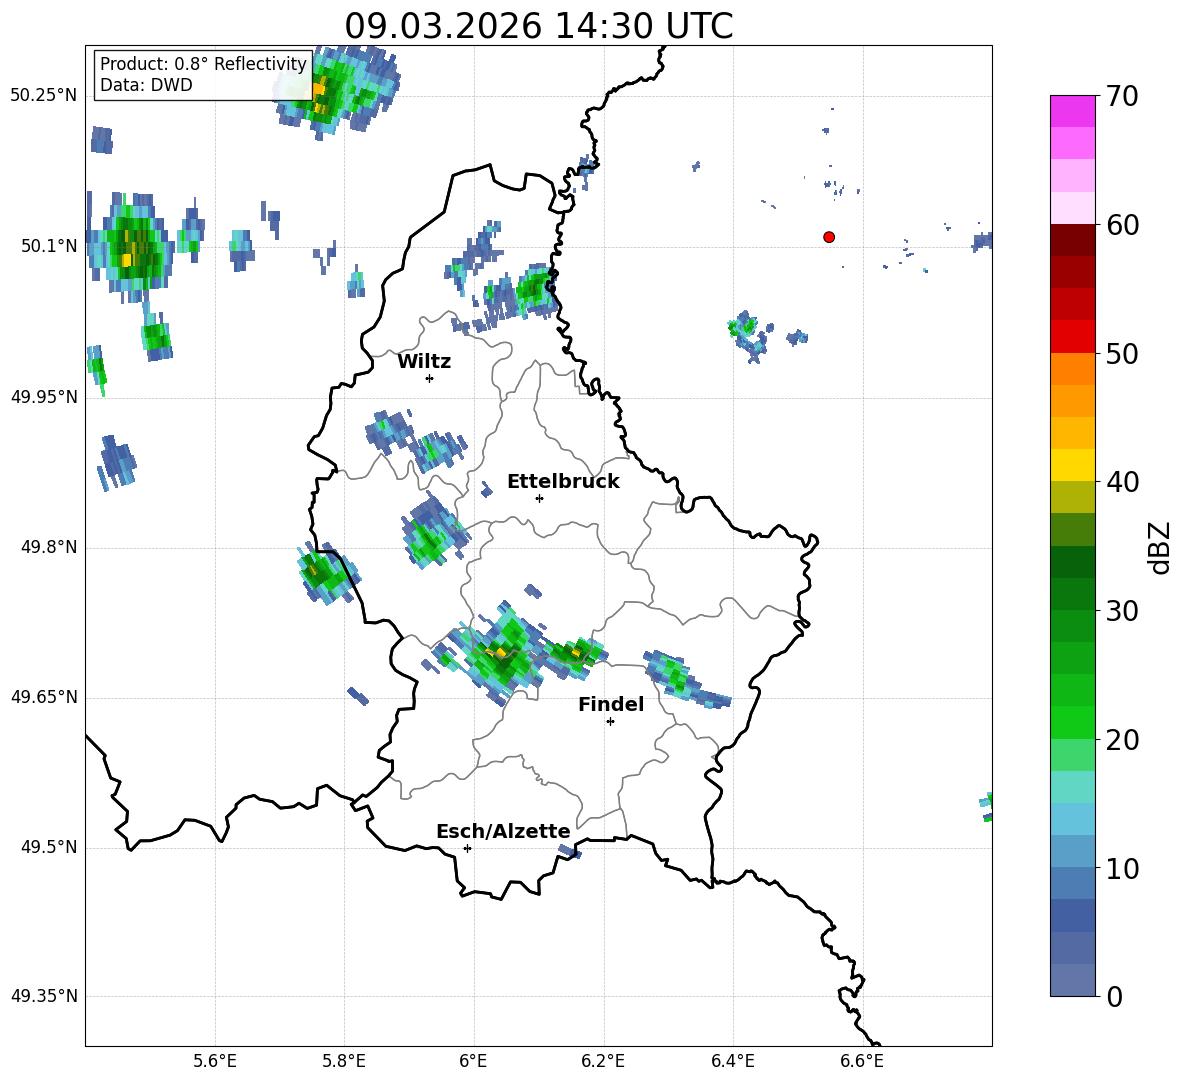Click the Ettelbruck place name label
The image size is (1184, 1081).
tap(563, 482)
